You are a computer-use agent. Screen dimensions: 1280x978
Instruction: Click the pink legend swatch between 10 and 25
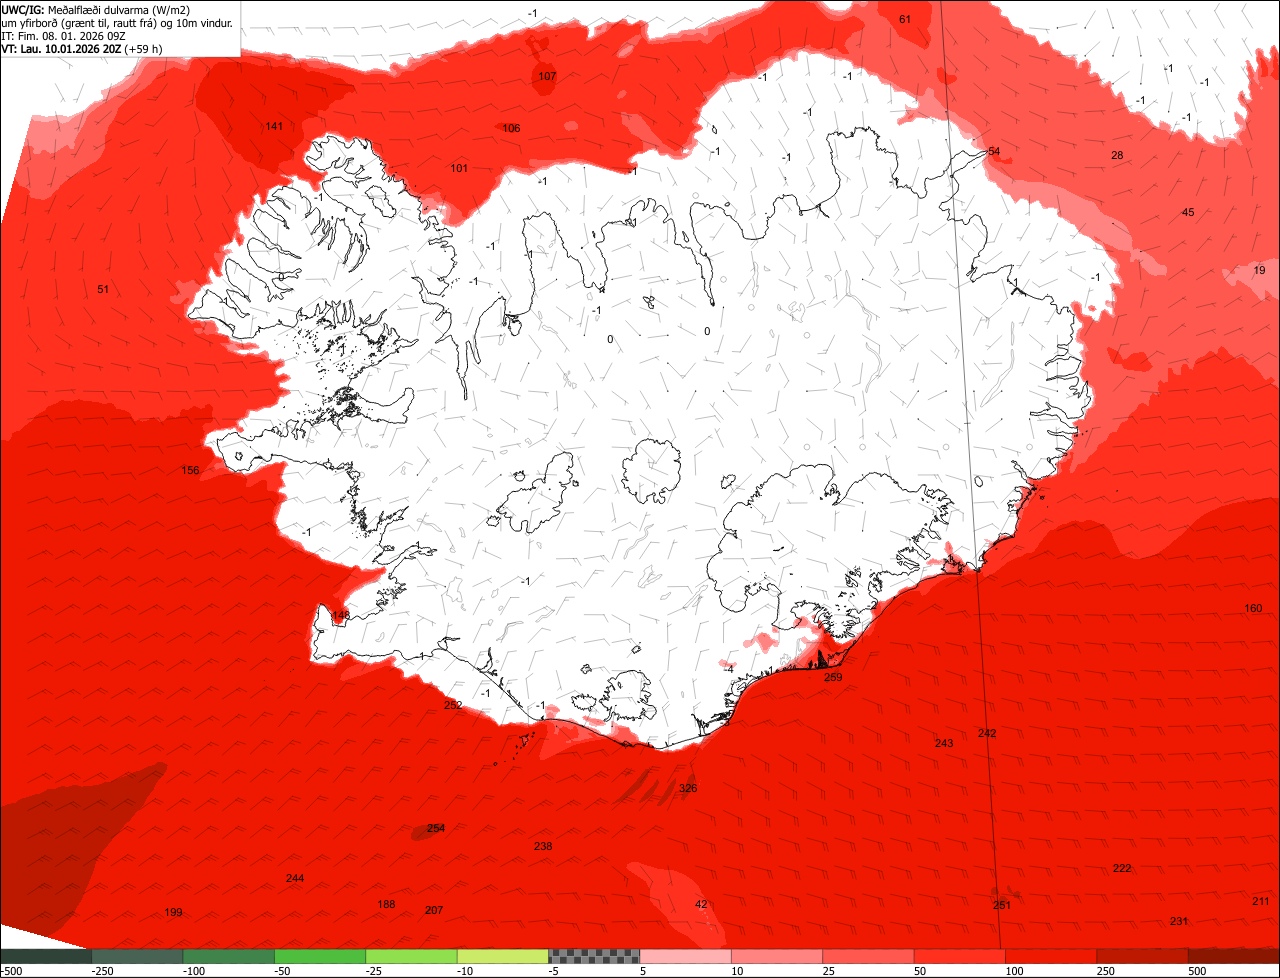point(777,955)
